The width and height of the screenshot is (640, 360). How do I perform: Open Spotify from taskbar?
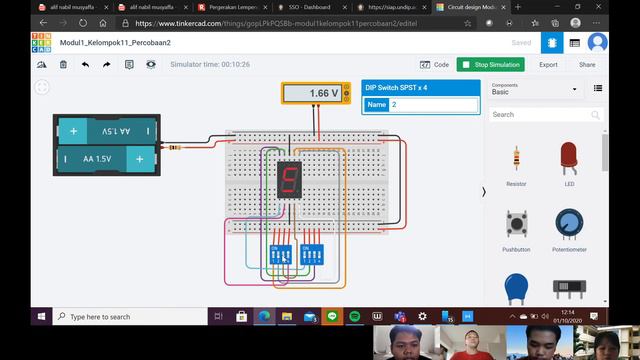click(355, 316)
